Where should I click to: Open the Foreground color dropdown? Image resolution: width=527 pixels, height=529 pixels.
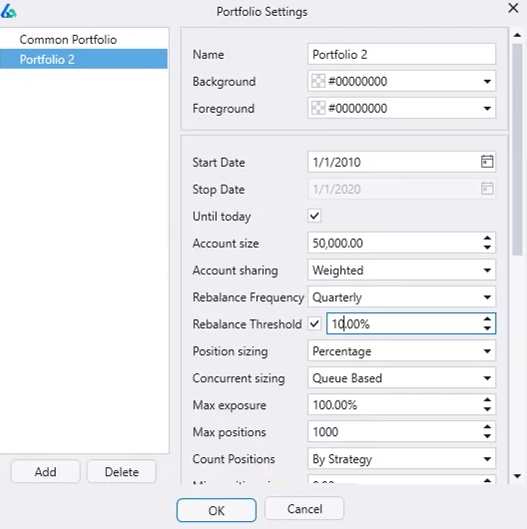(x=487, y=108)
